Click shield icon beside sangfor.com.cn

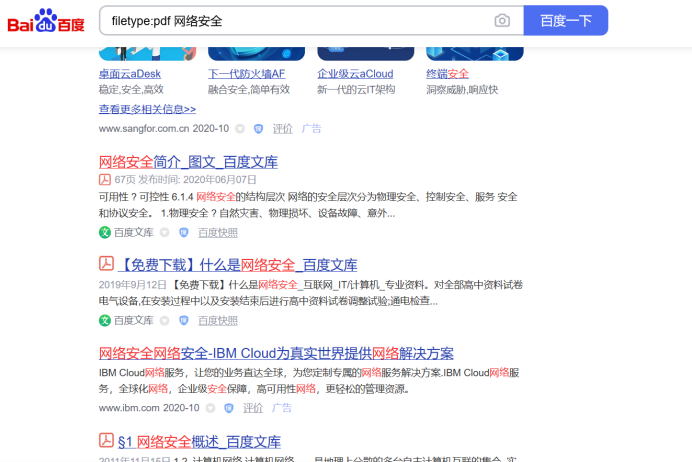pos(259,129)
